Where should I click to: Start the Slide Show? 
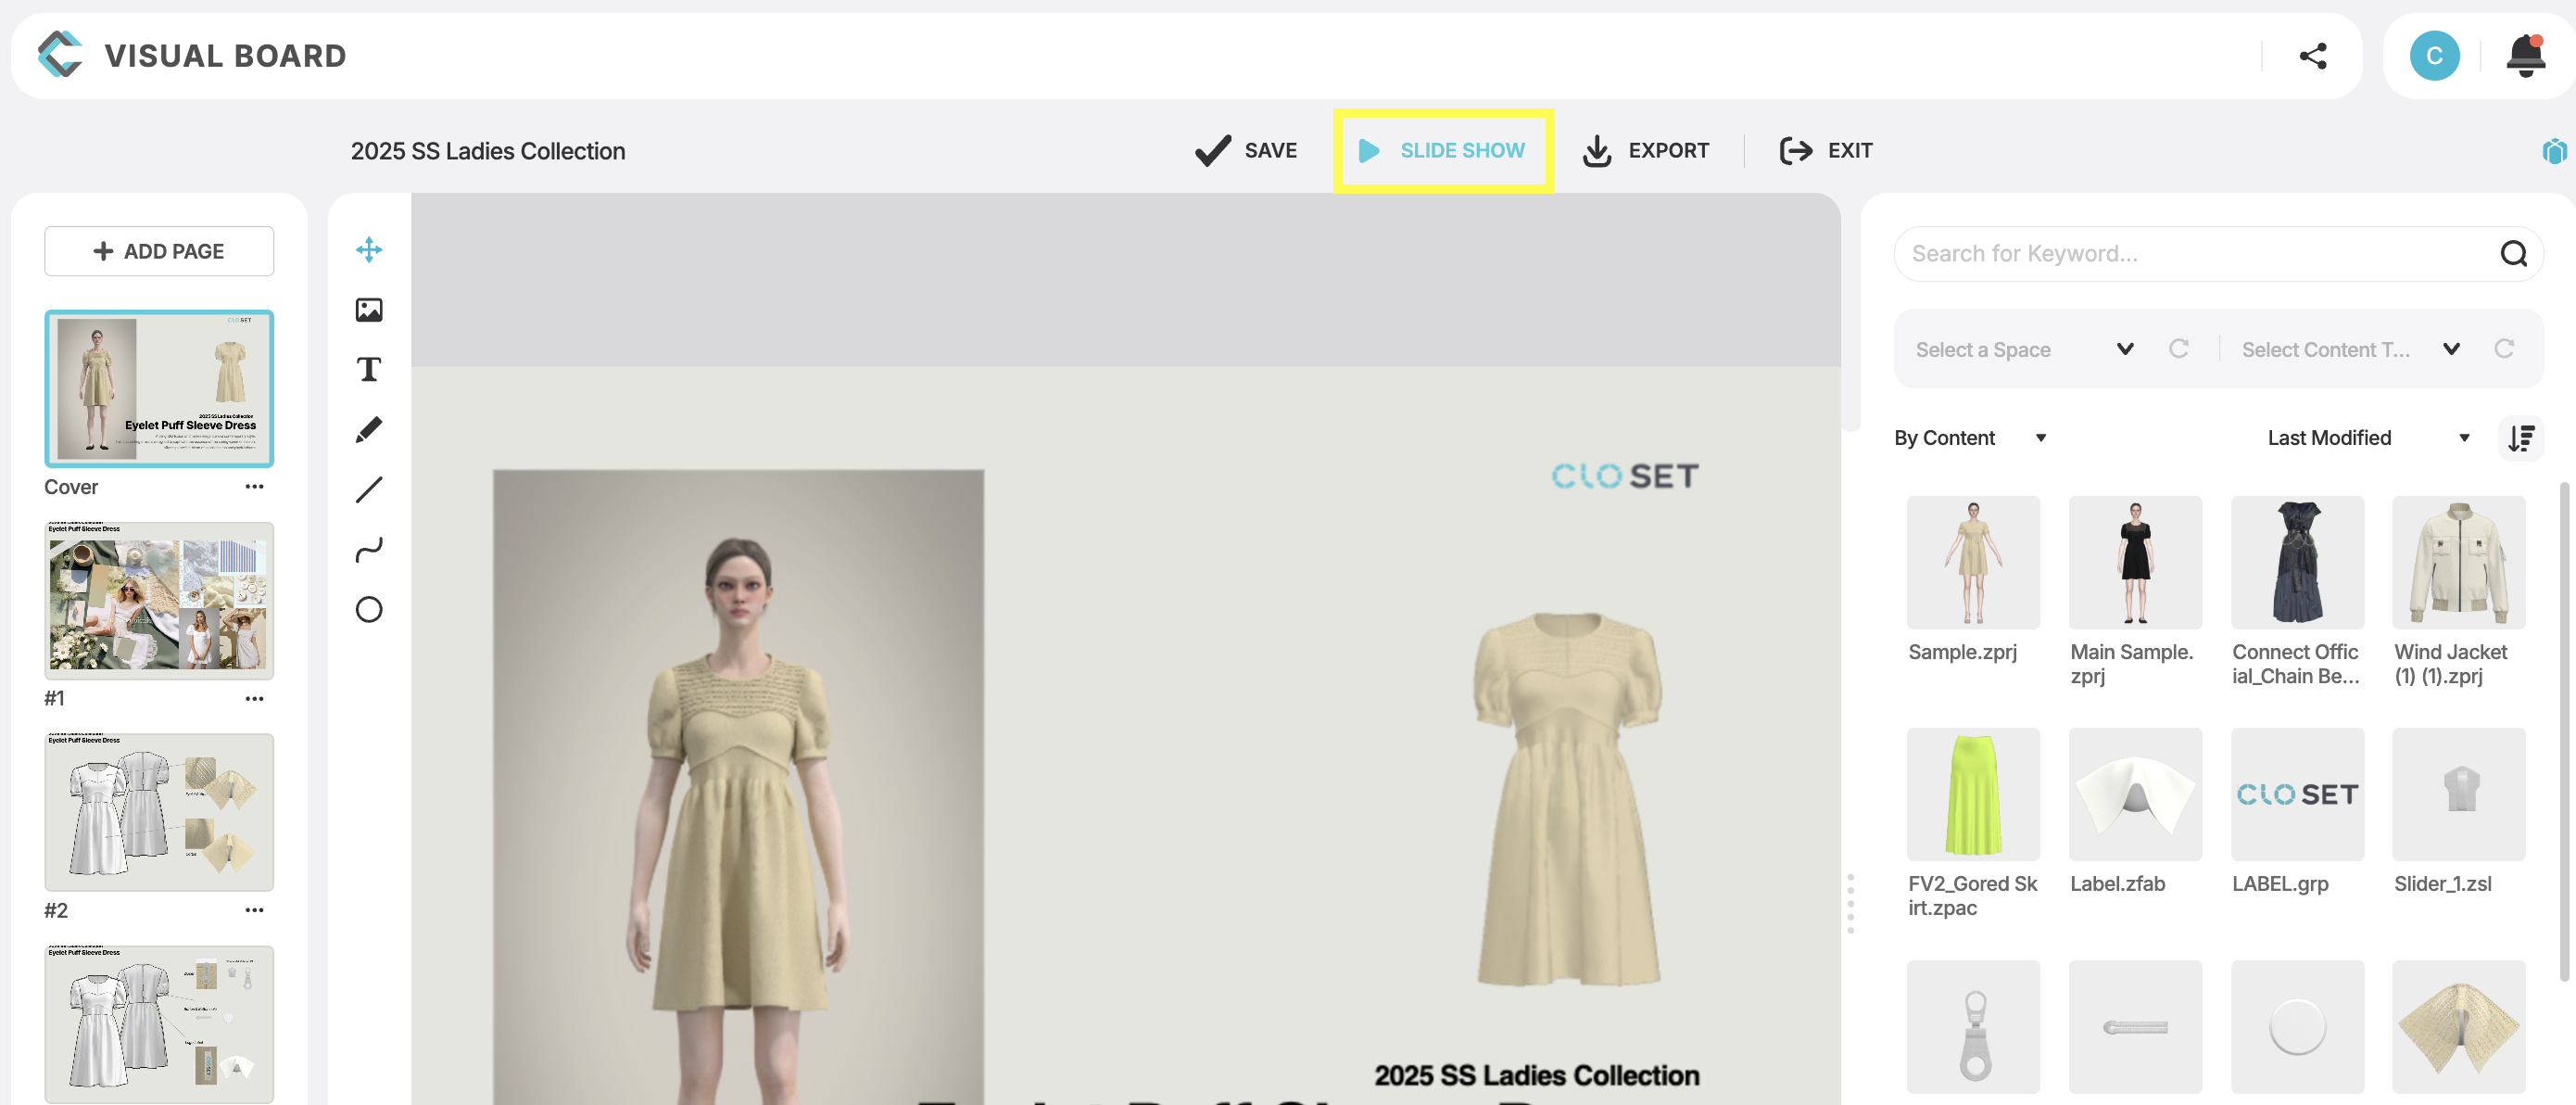(x=1442, y=151)
